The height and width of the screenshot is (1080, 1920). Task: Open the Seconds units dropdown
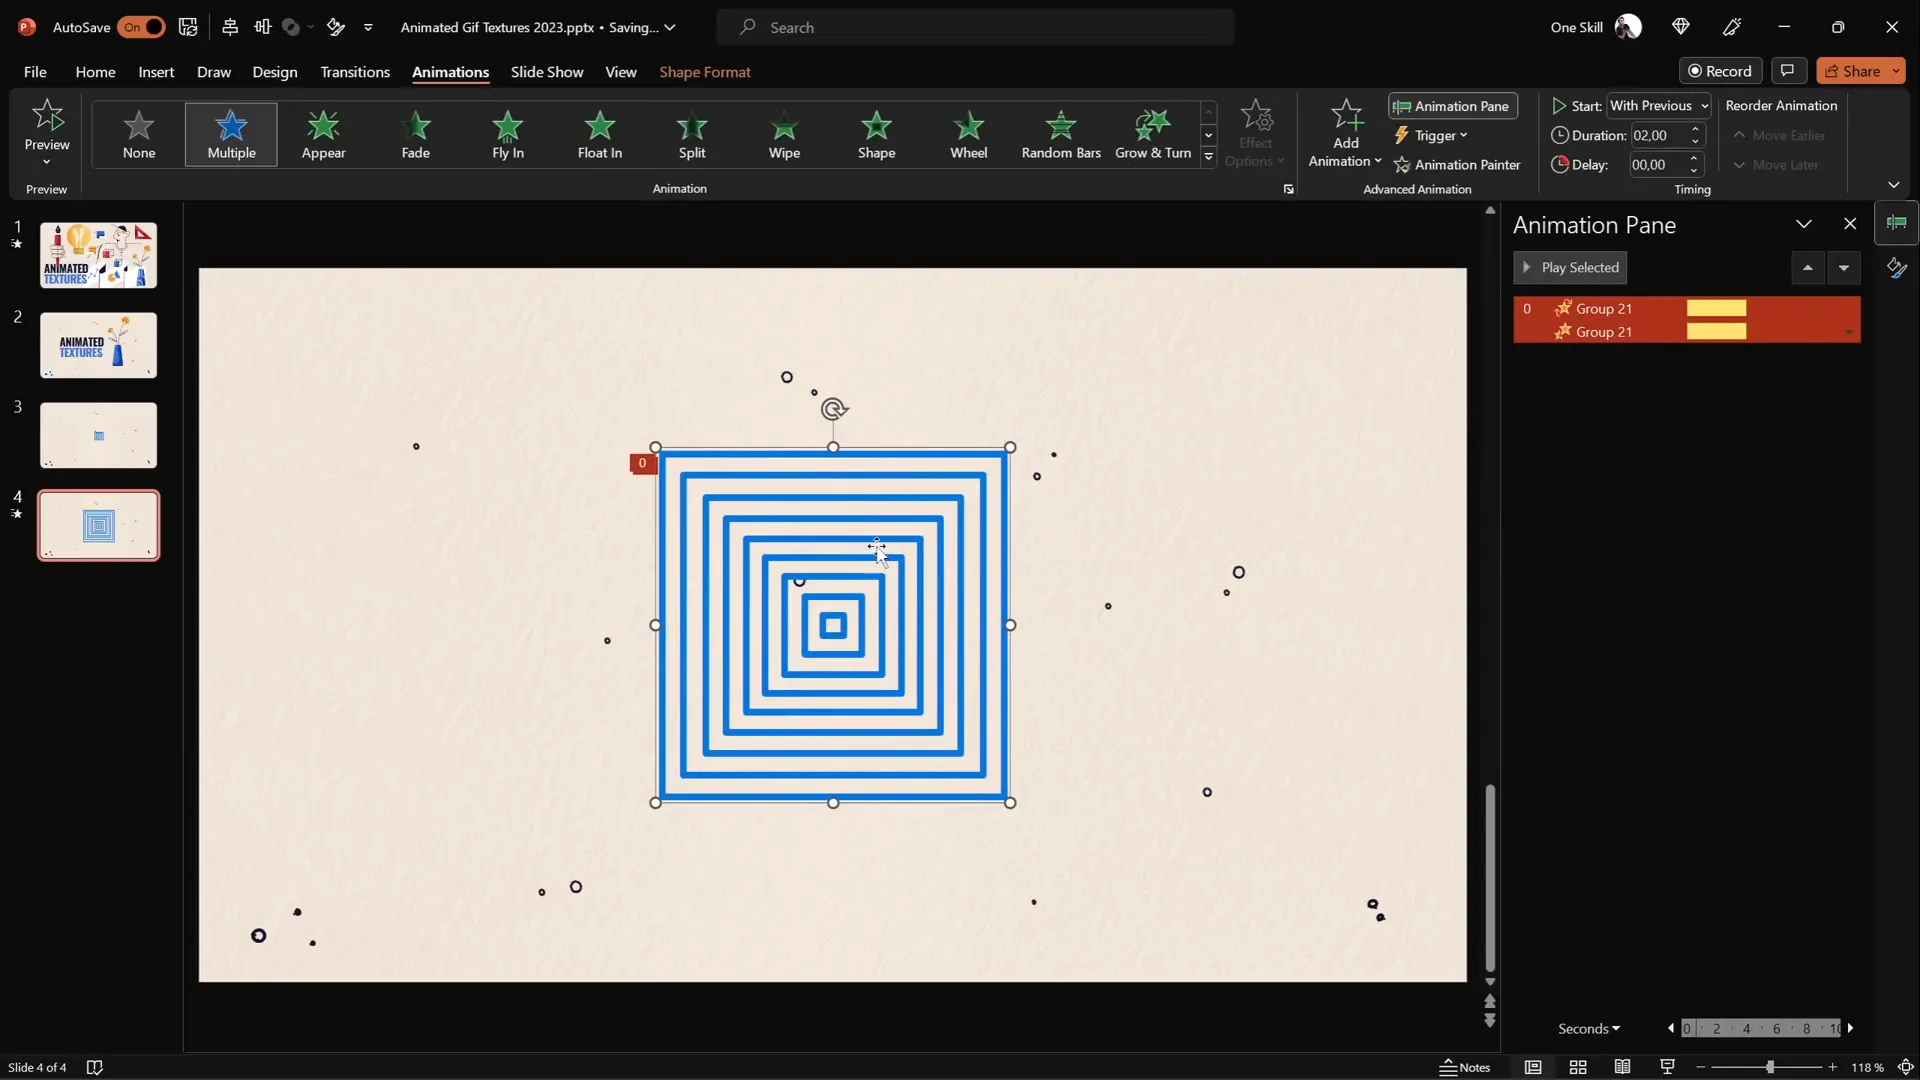(x=1589, y=1028)
